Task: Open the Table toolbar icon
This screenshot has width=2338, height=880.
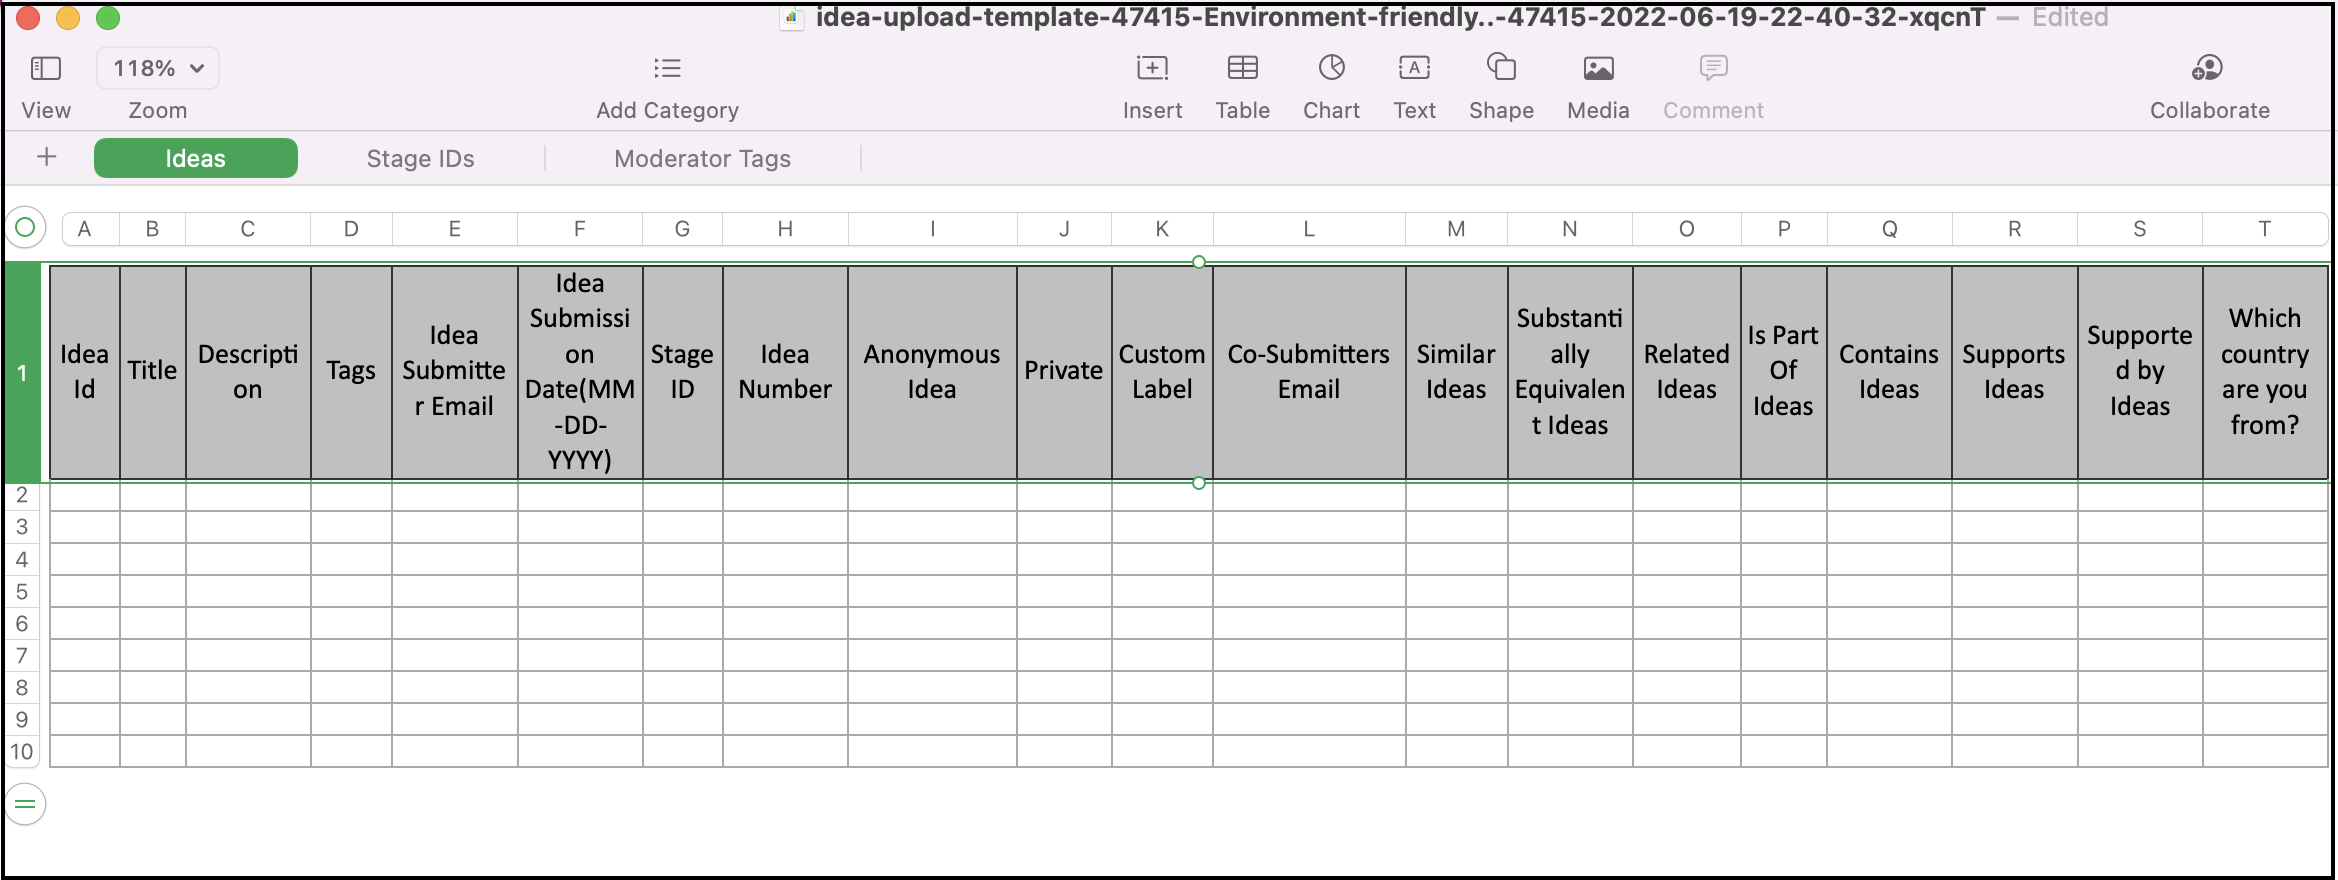Action: coord(1242,68)
